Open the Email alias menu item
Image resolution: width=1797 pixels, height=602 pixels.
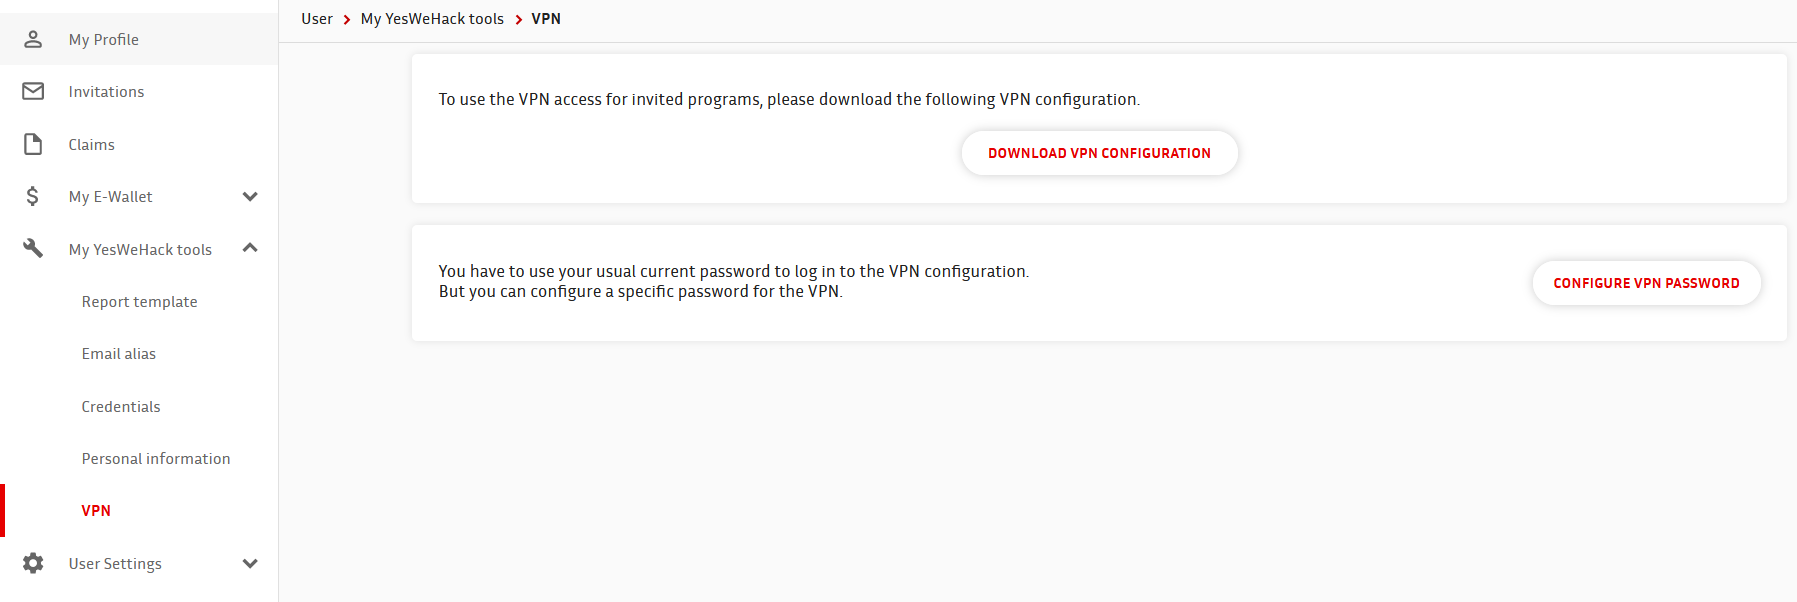click(119, 353)
